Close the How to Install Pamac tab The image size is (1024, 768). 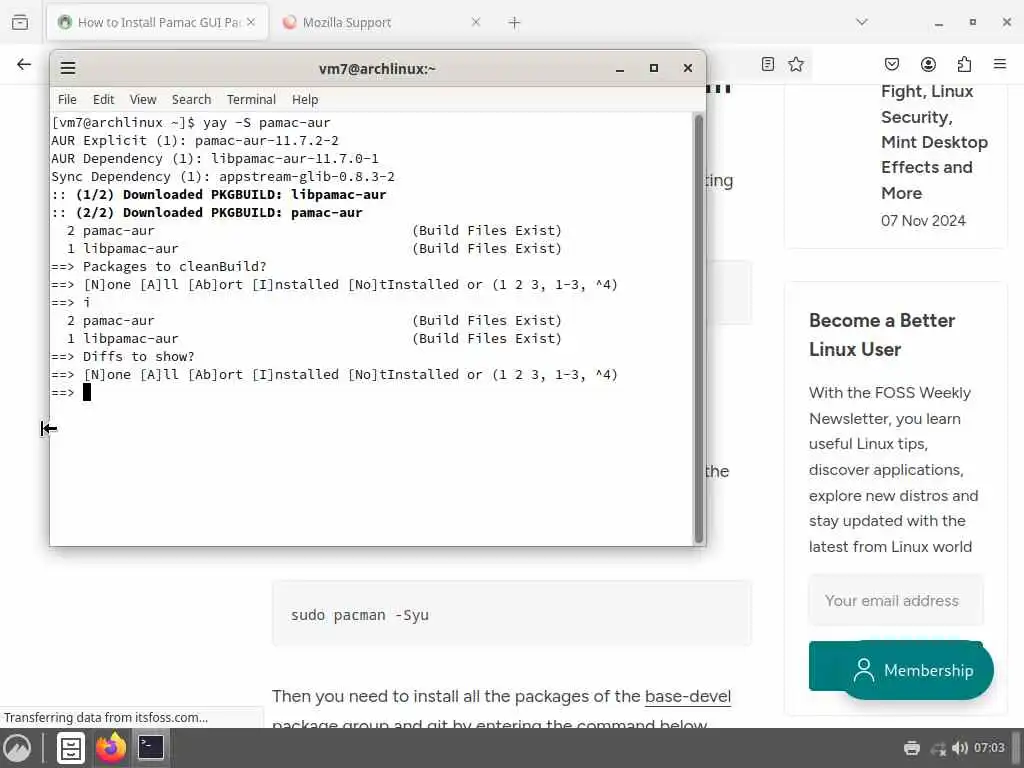click(251, 22)
